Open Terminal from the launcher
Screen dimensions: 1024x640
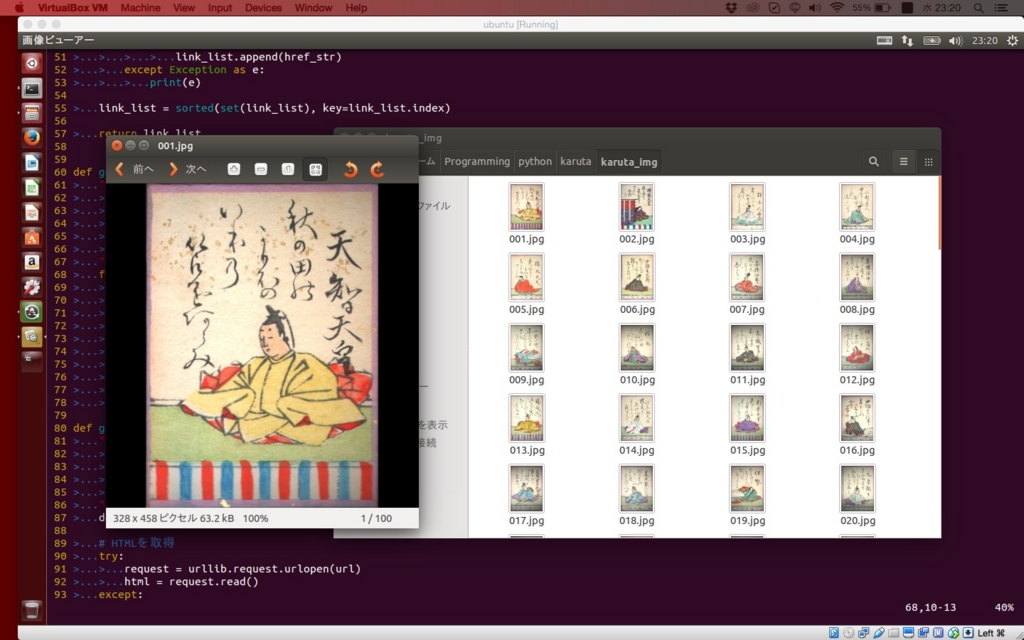click(x=32, y=88)
